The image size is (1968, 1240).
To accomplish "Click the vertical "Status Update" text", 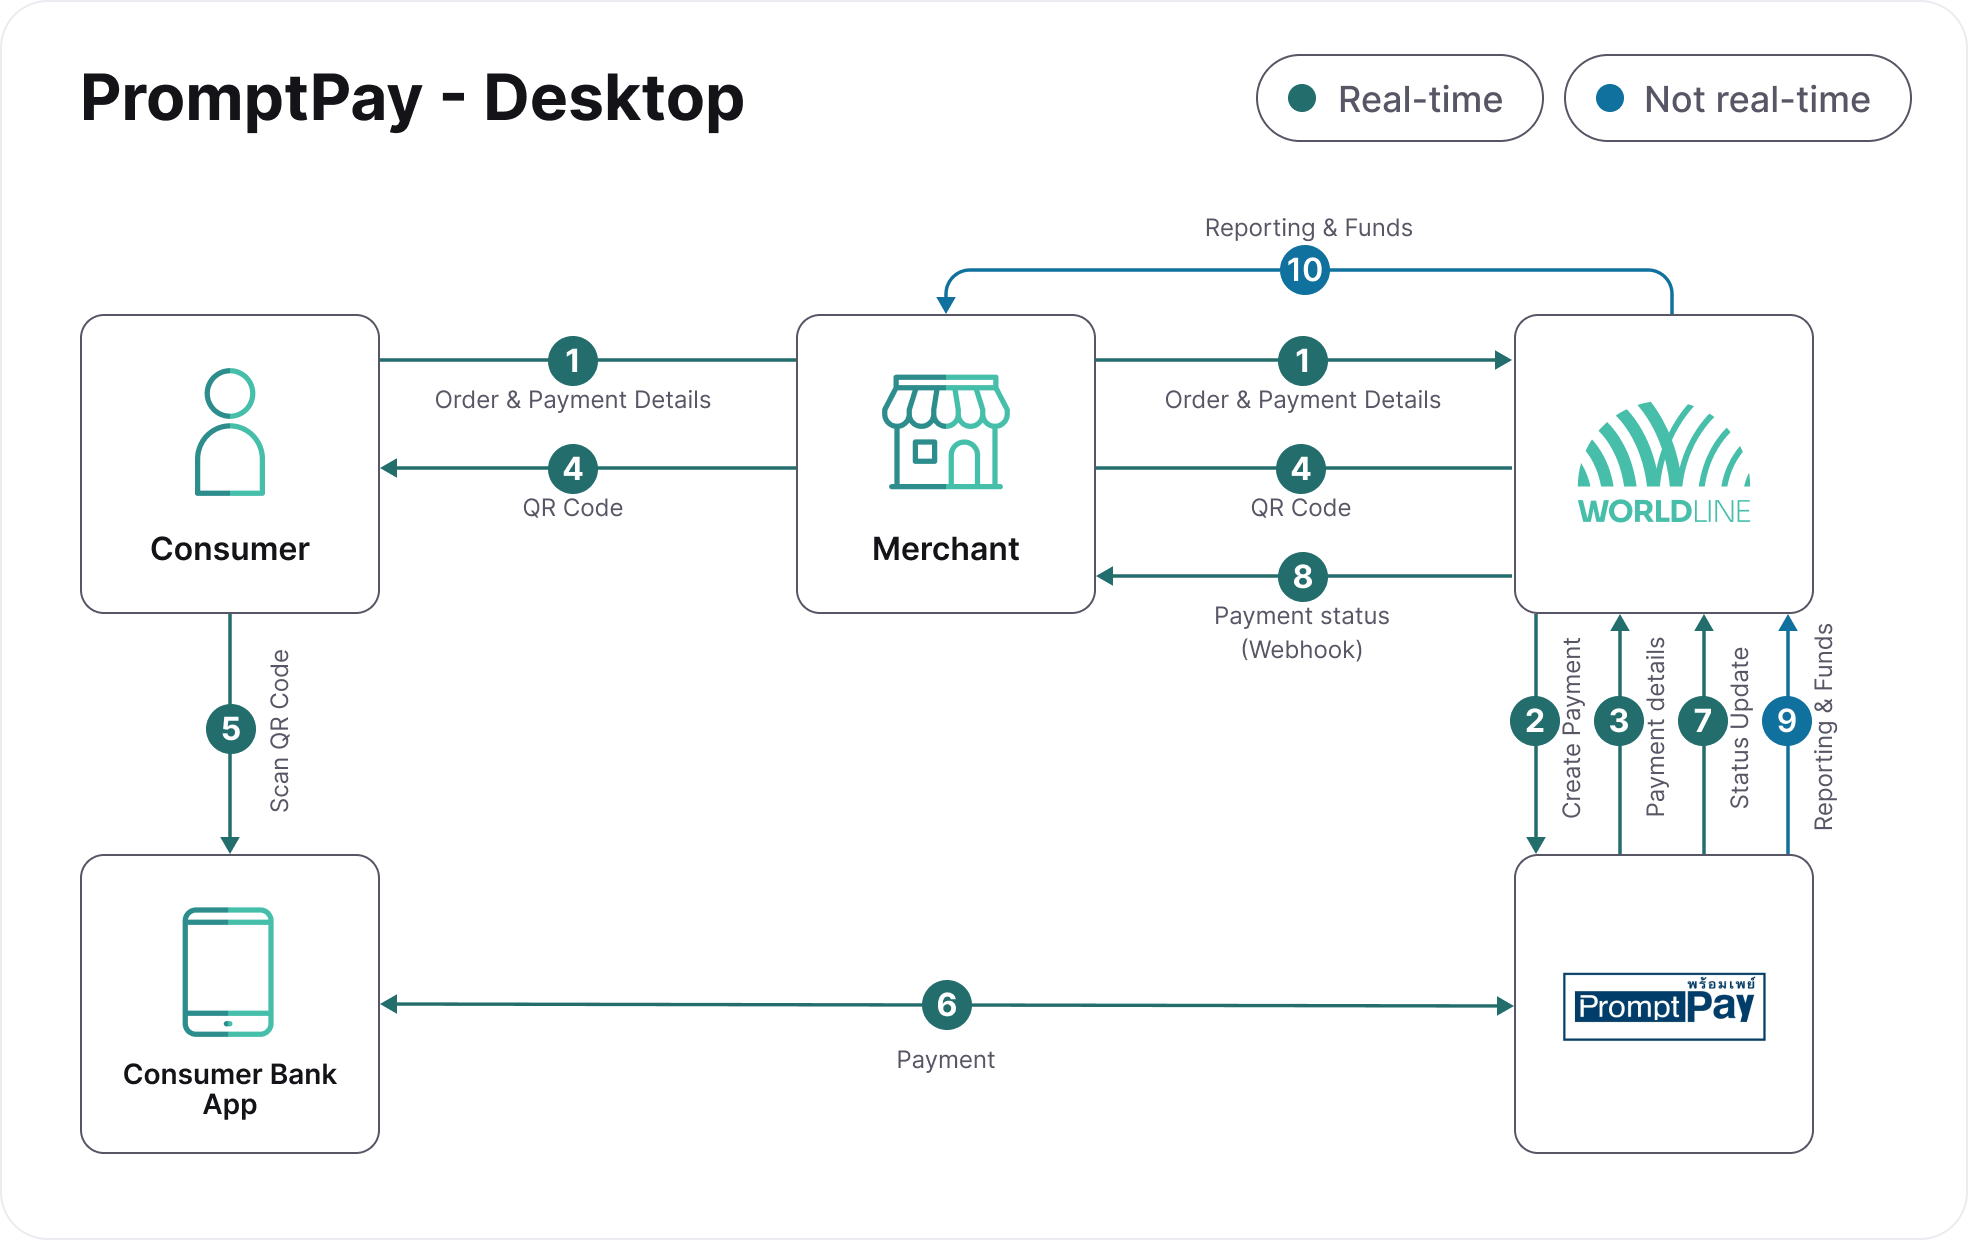I will pyautogui.click(x=1740, y=728).
